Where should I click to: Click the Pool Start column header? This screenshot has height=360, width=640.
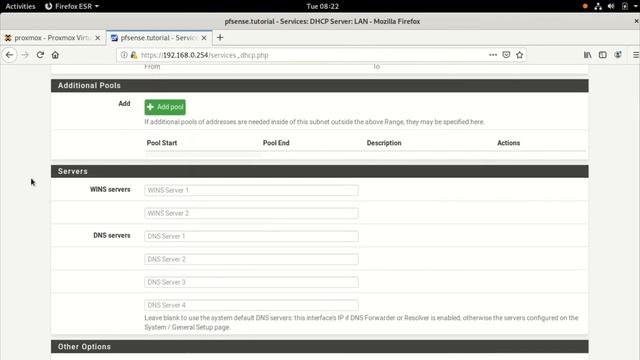(x=162, y=143)
